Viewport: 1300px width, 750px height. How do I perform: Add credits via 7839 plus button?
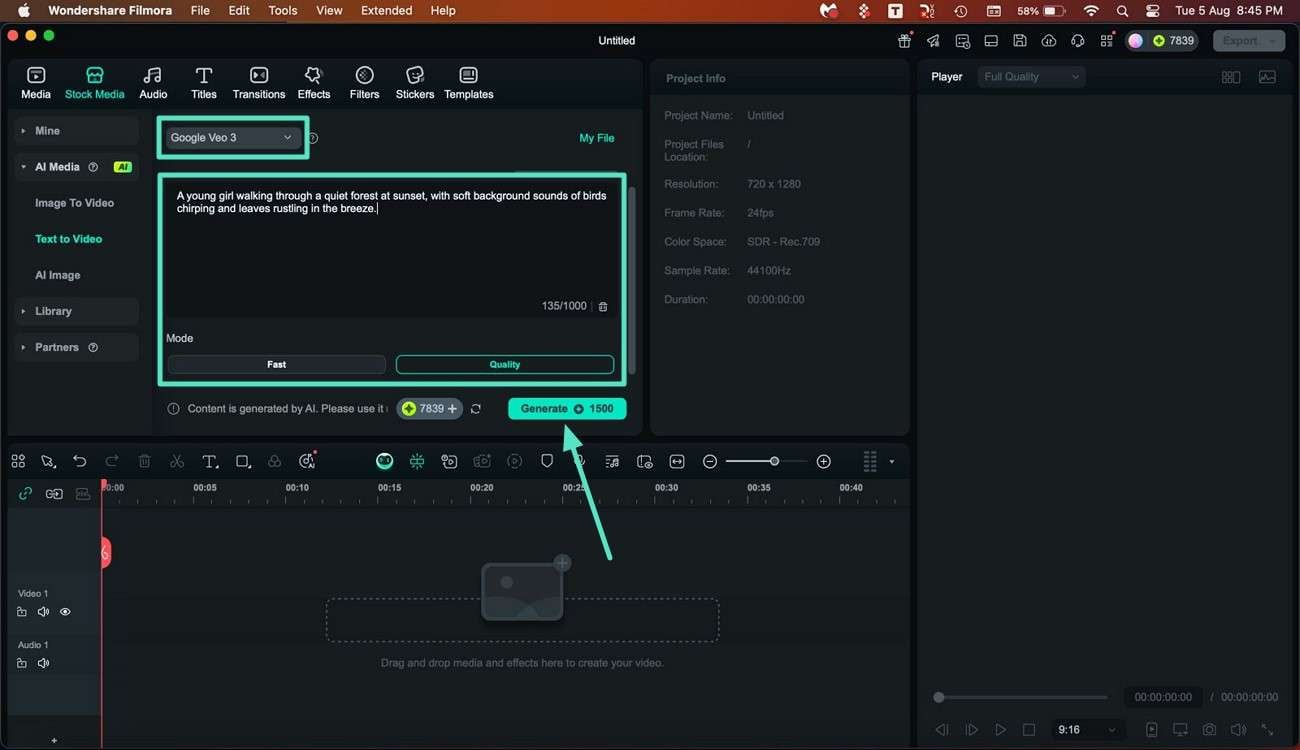430,409
